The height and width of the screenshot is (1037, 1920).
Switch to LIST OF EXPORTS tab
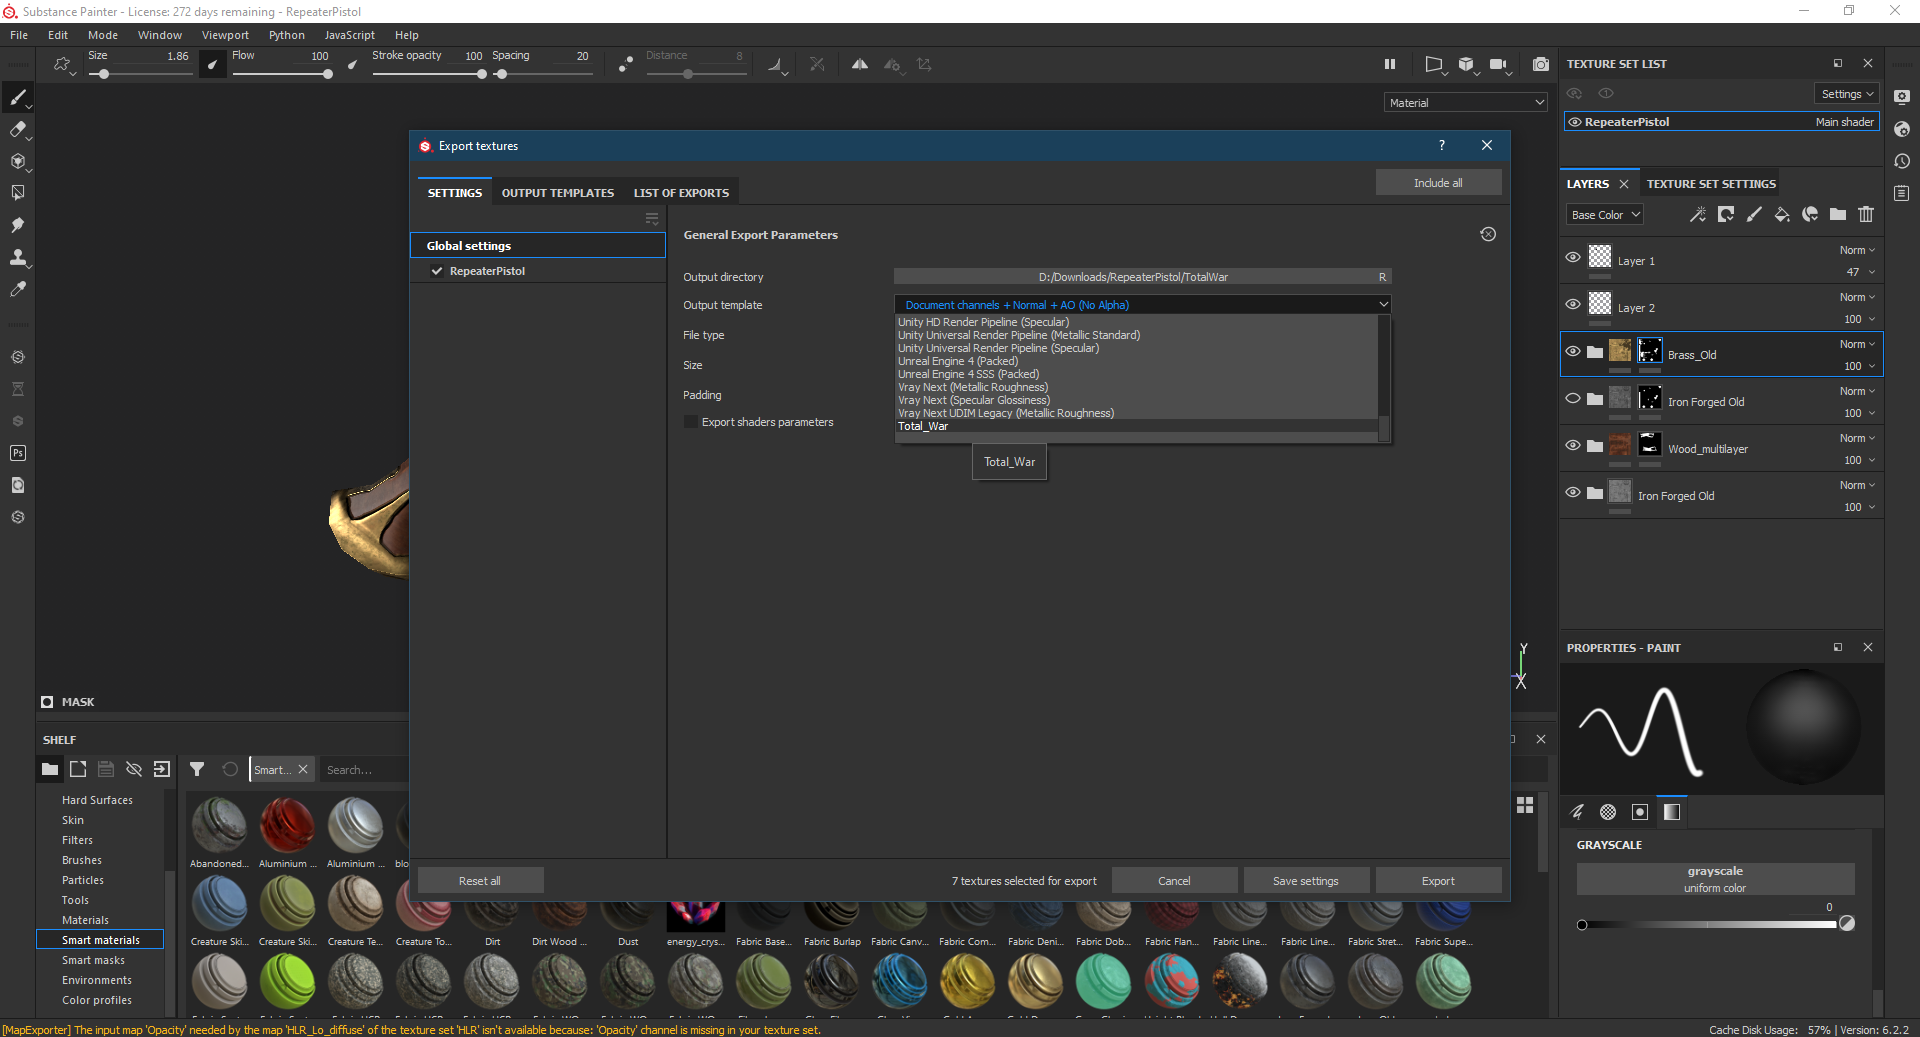[x=681, y=193]
